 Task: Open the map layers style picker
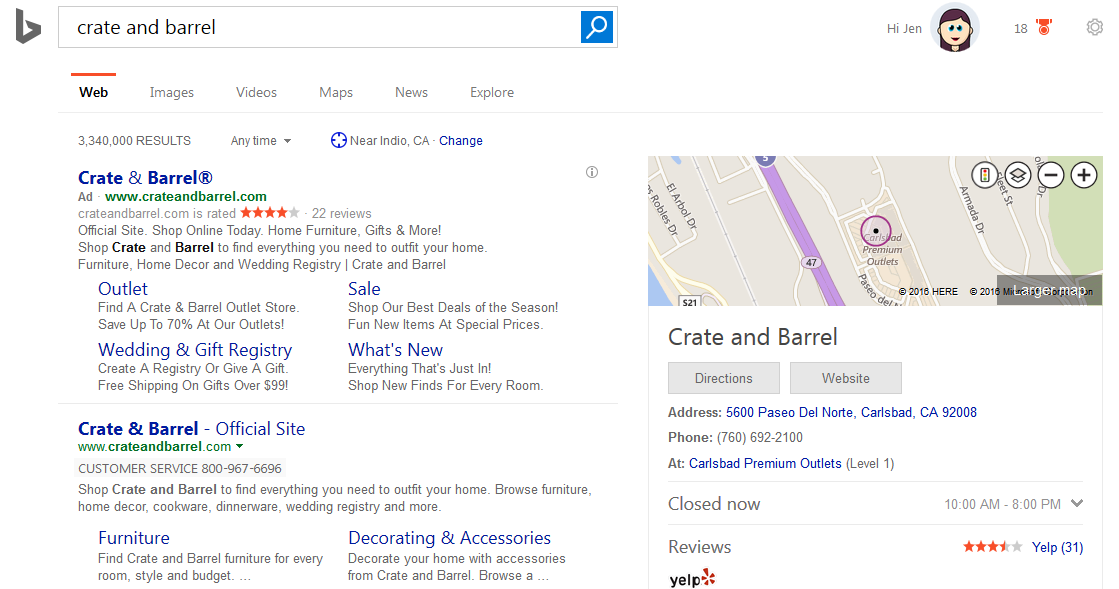point(1017,175)
